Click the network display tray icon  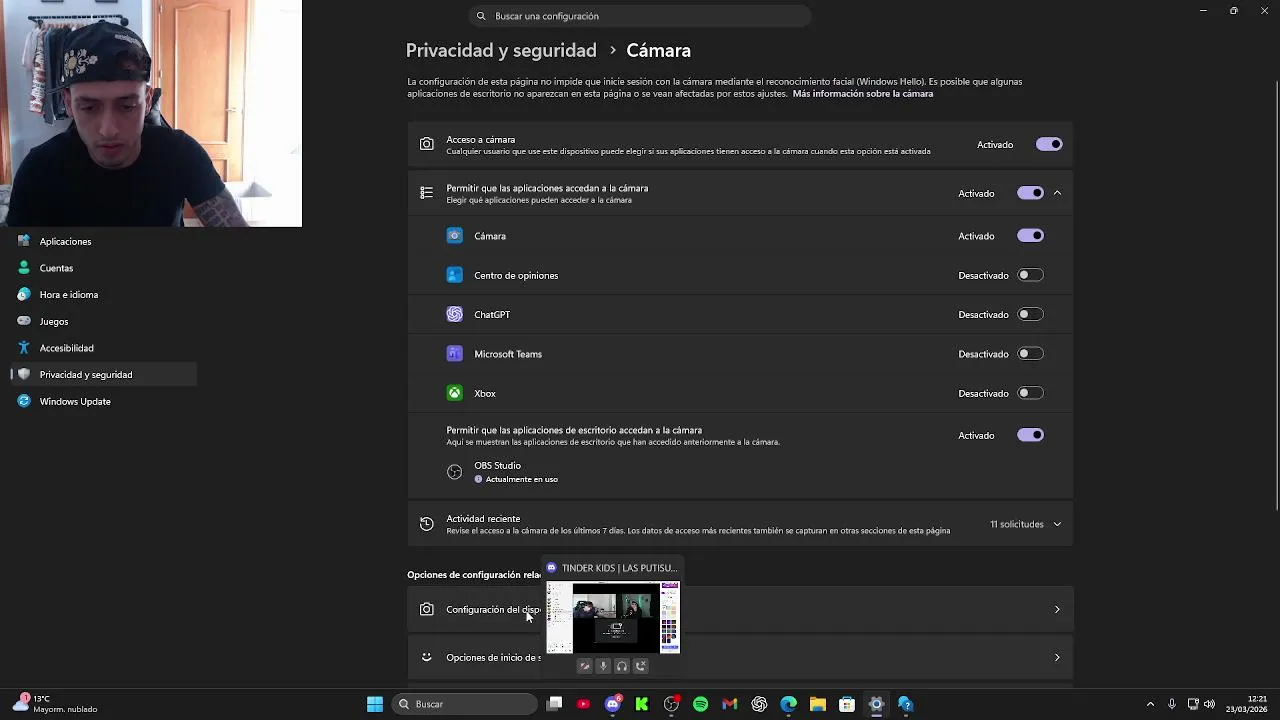tap(1192, 704)
